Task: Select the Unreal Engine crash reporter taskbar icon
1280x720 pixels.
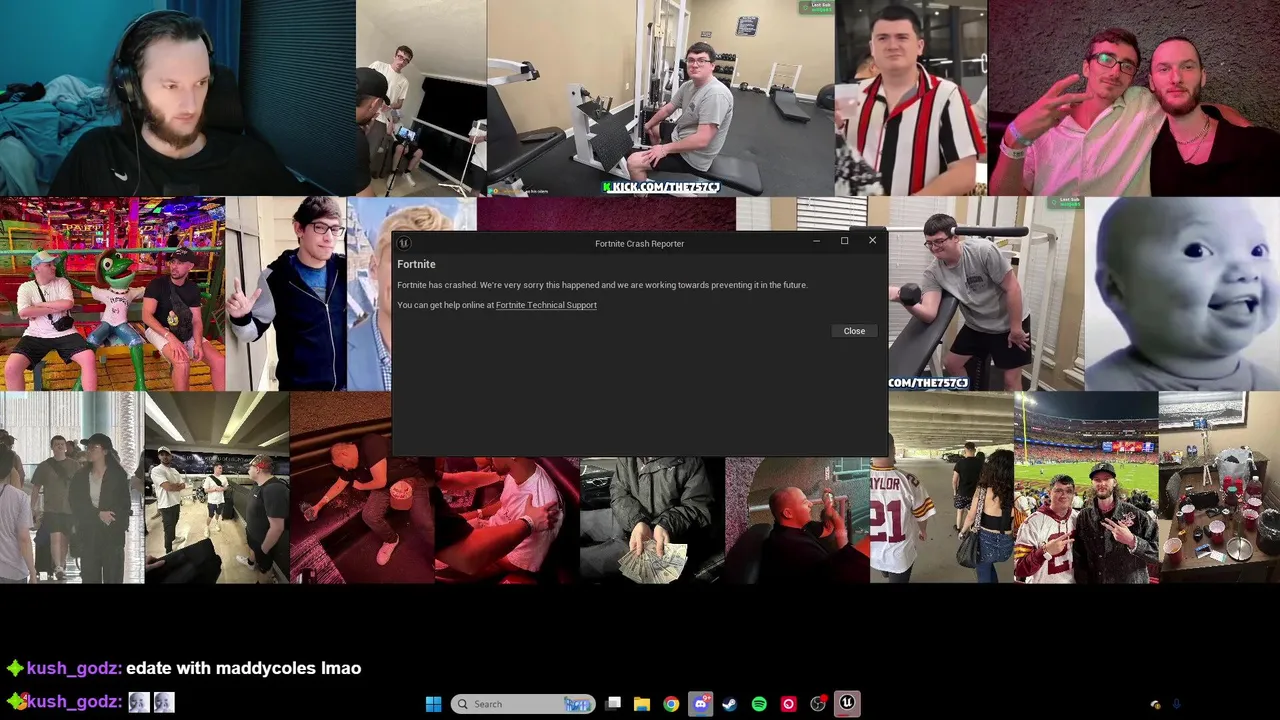Action: 847,704
